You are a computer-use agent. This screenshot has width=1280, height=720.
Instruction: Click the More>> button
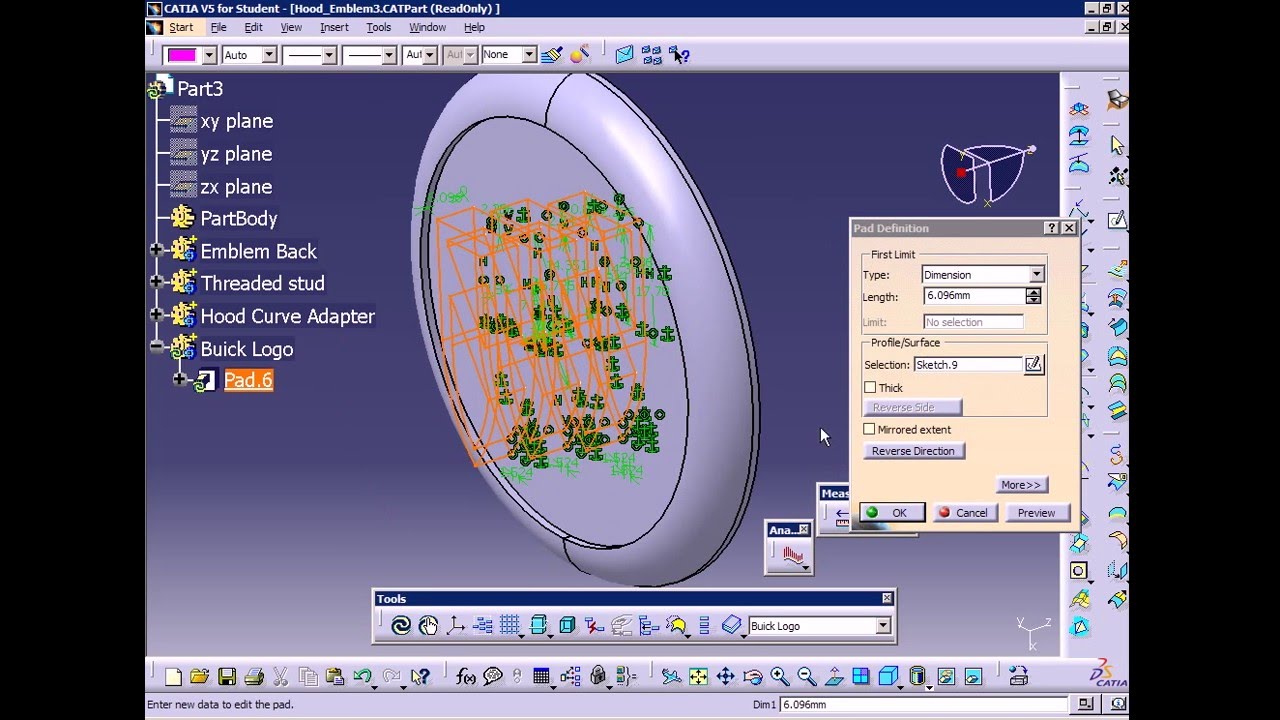(x=1021, y=485)
